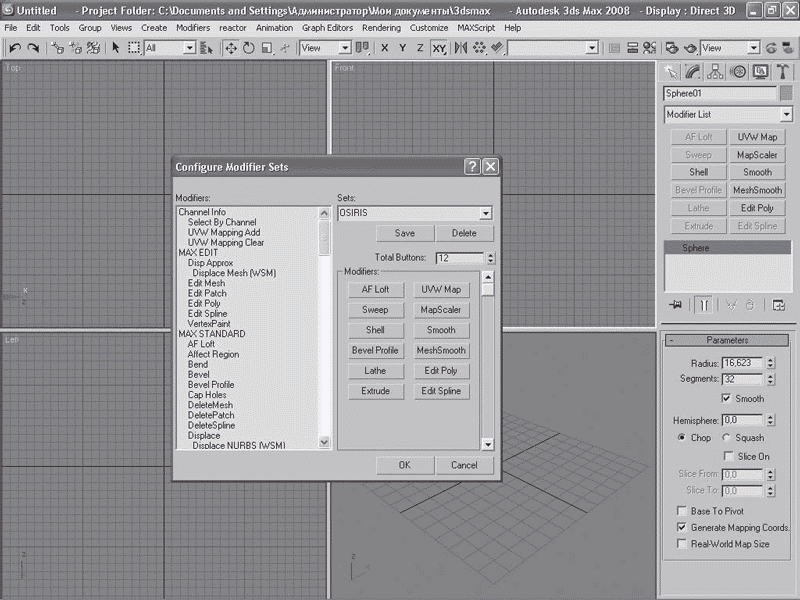Expand the Sets dropdown showing OSIRIS

(x=485, y=213)
